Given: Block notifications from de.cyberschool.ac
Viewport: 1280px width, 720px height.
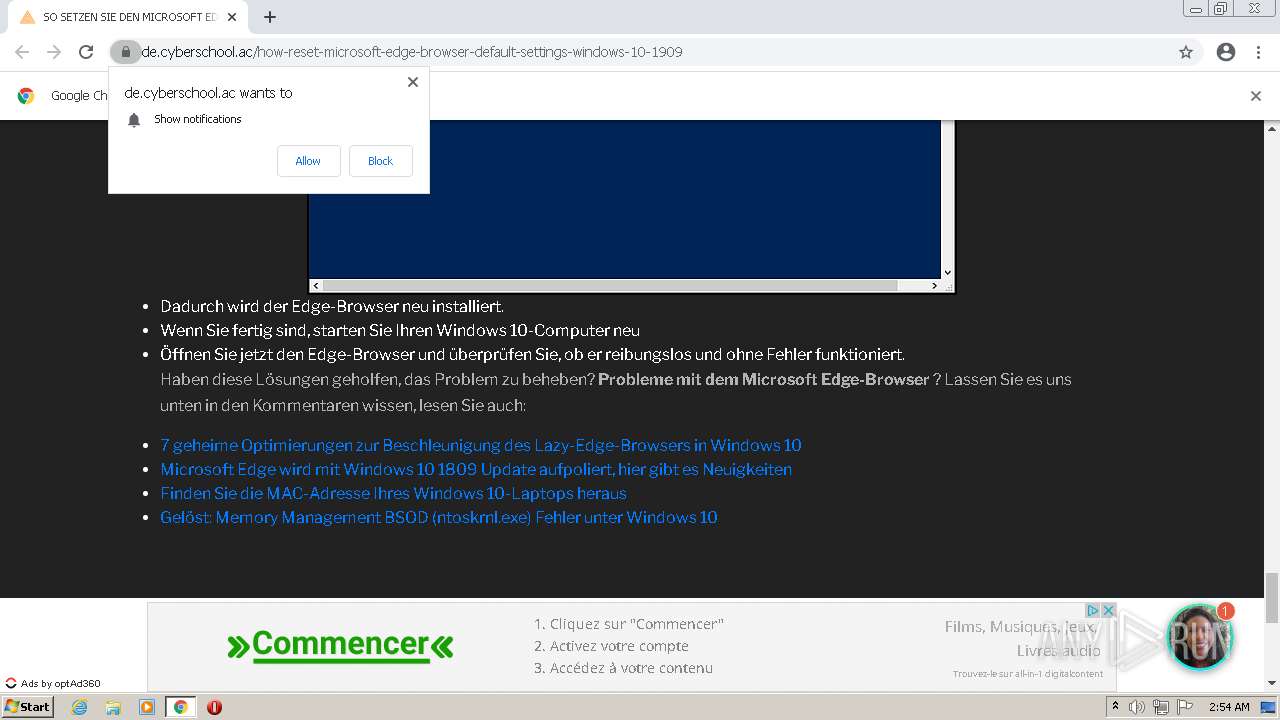Looking at the screenshot, I should [380, 161].
